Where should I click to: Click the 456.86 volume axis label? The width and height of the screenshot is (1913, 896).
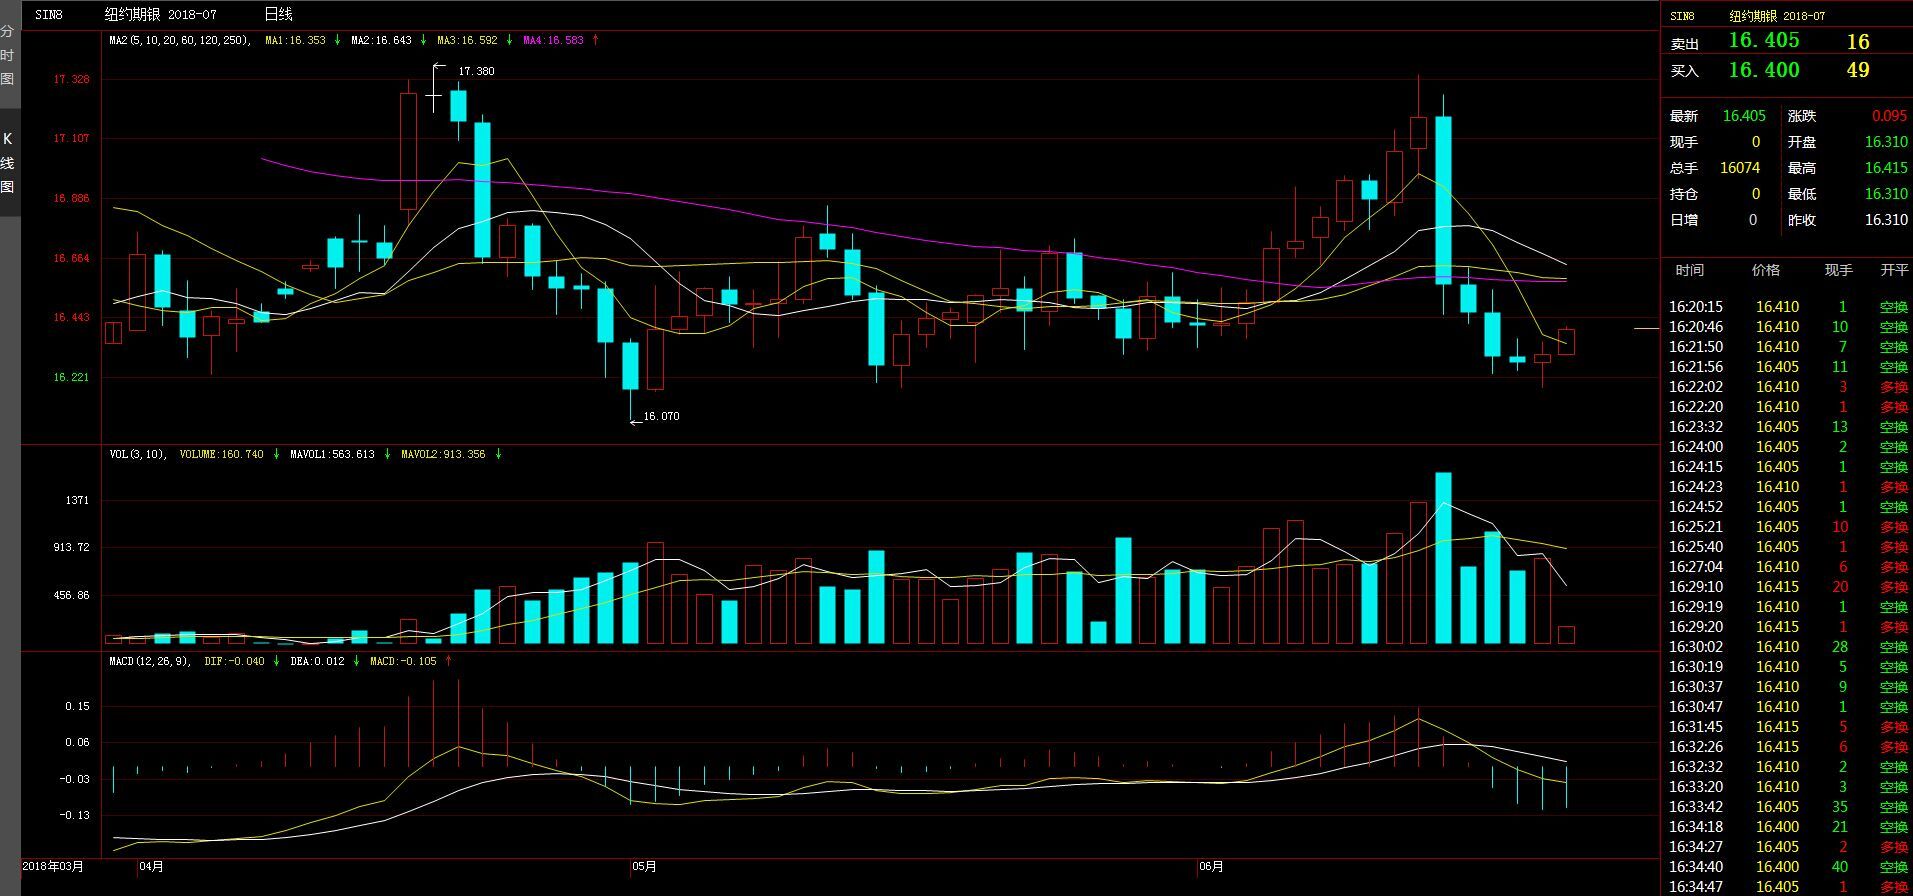click(71, 596)
